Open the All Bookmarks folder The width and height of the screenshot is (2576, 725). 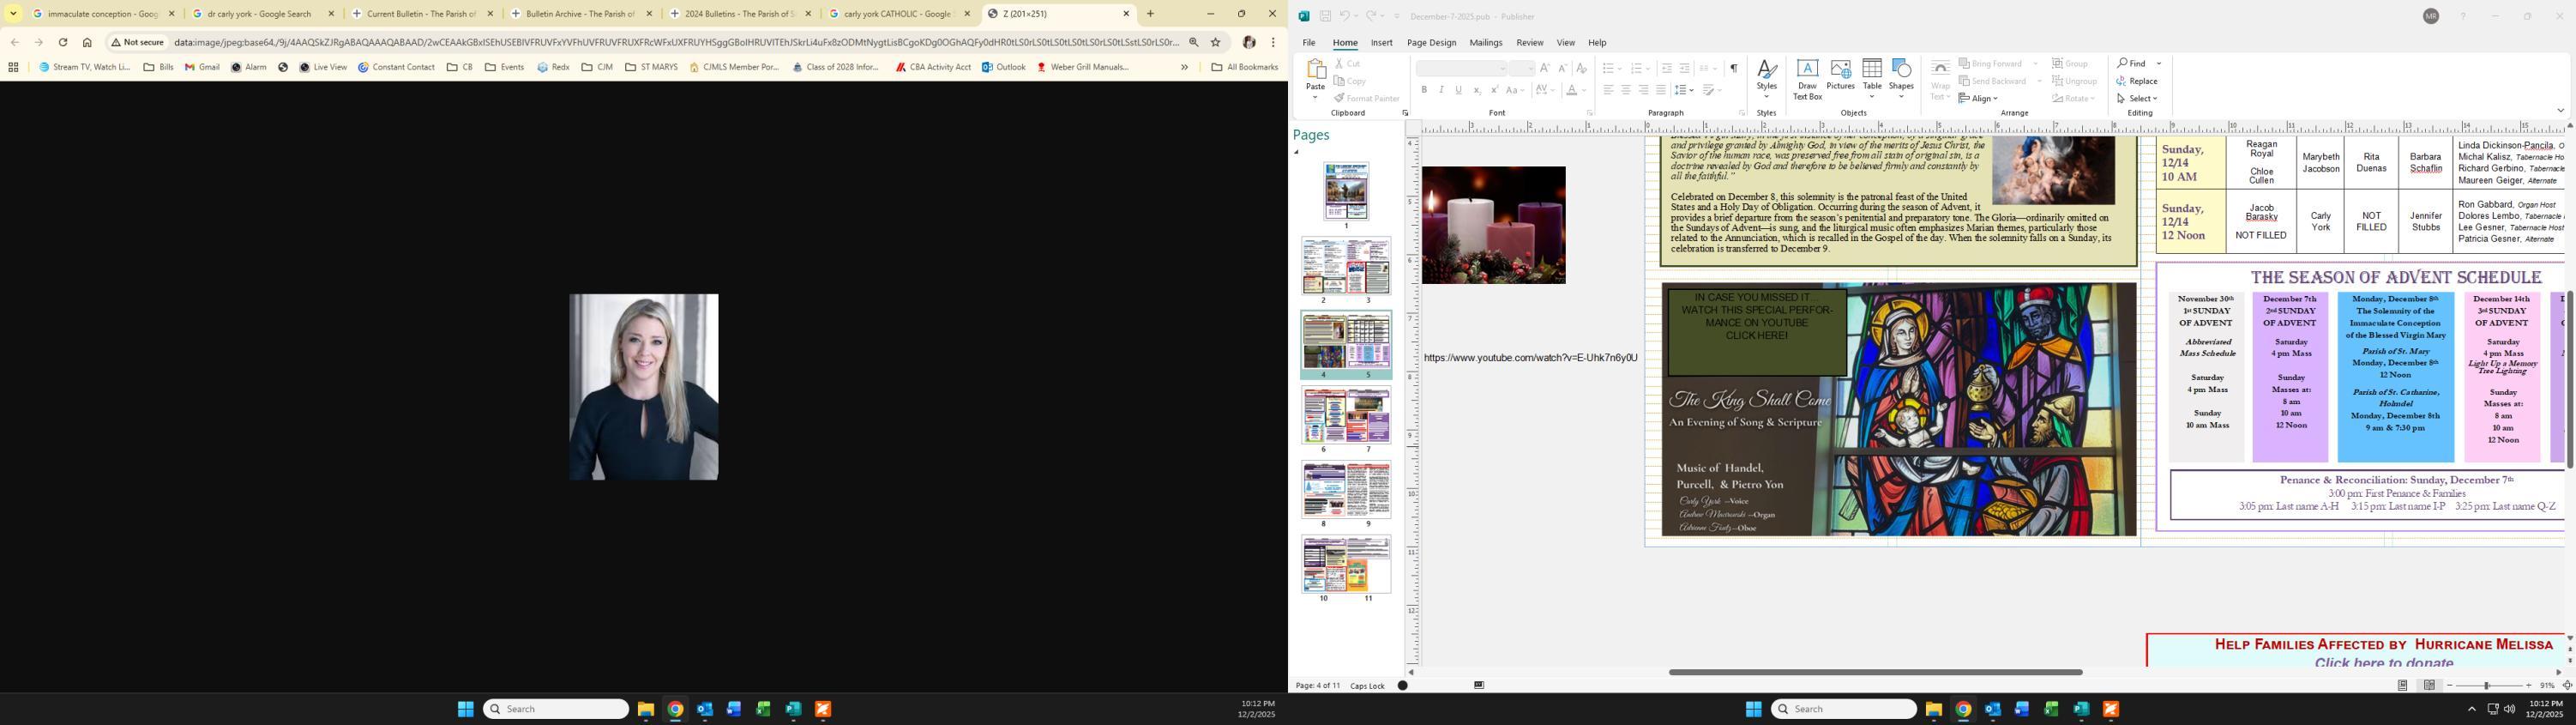coord(1244,68)
